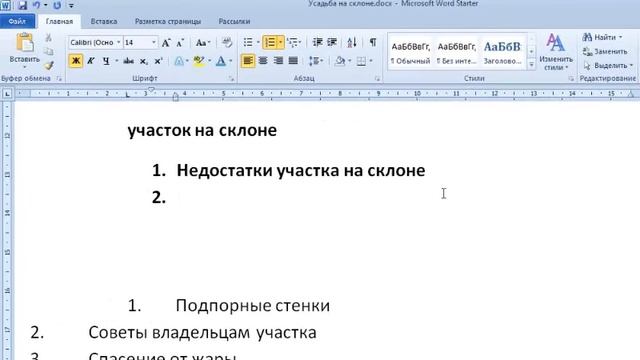Apply the Заголовок style
This screenshot has width=640, height=360.
click(x=502, y=52)
